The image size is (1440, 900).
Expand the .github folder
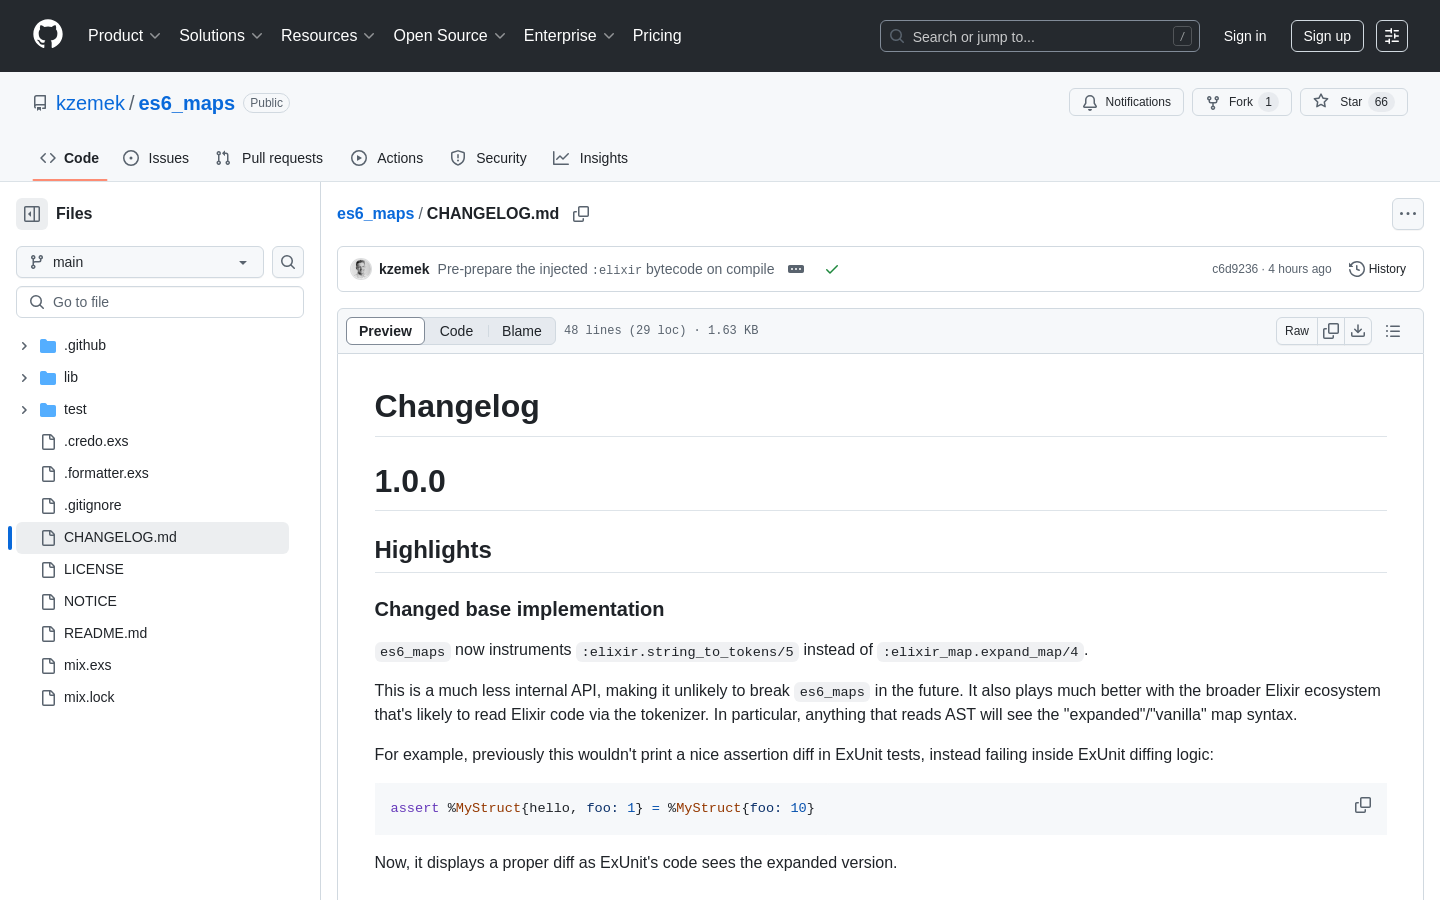24,345
